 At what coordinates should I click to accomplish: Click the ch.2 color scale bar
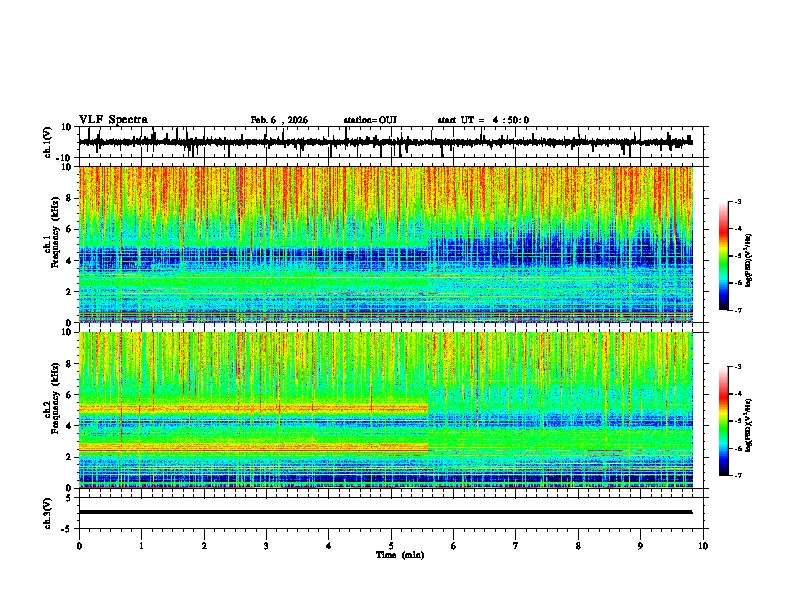coord(723,421)
